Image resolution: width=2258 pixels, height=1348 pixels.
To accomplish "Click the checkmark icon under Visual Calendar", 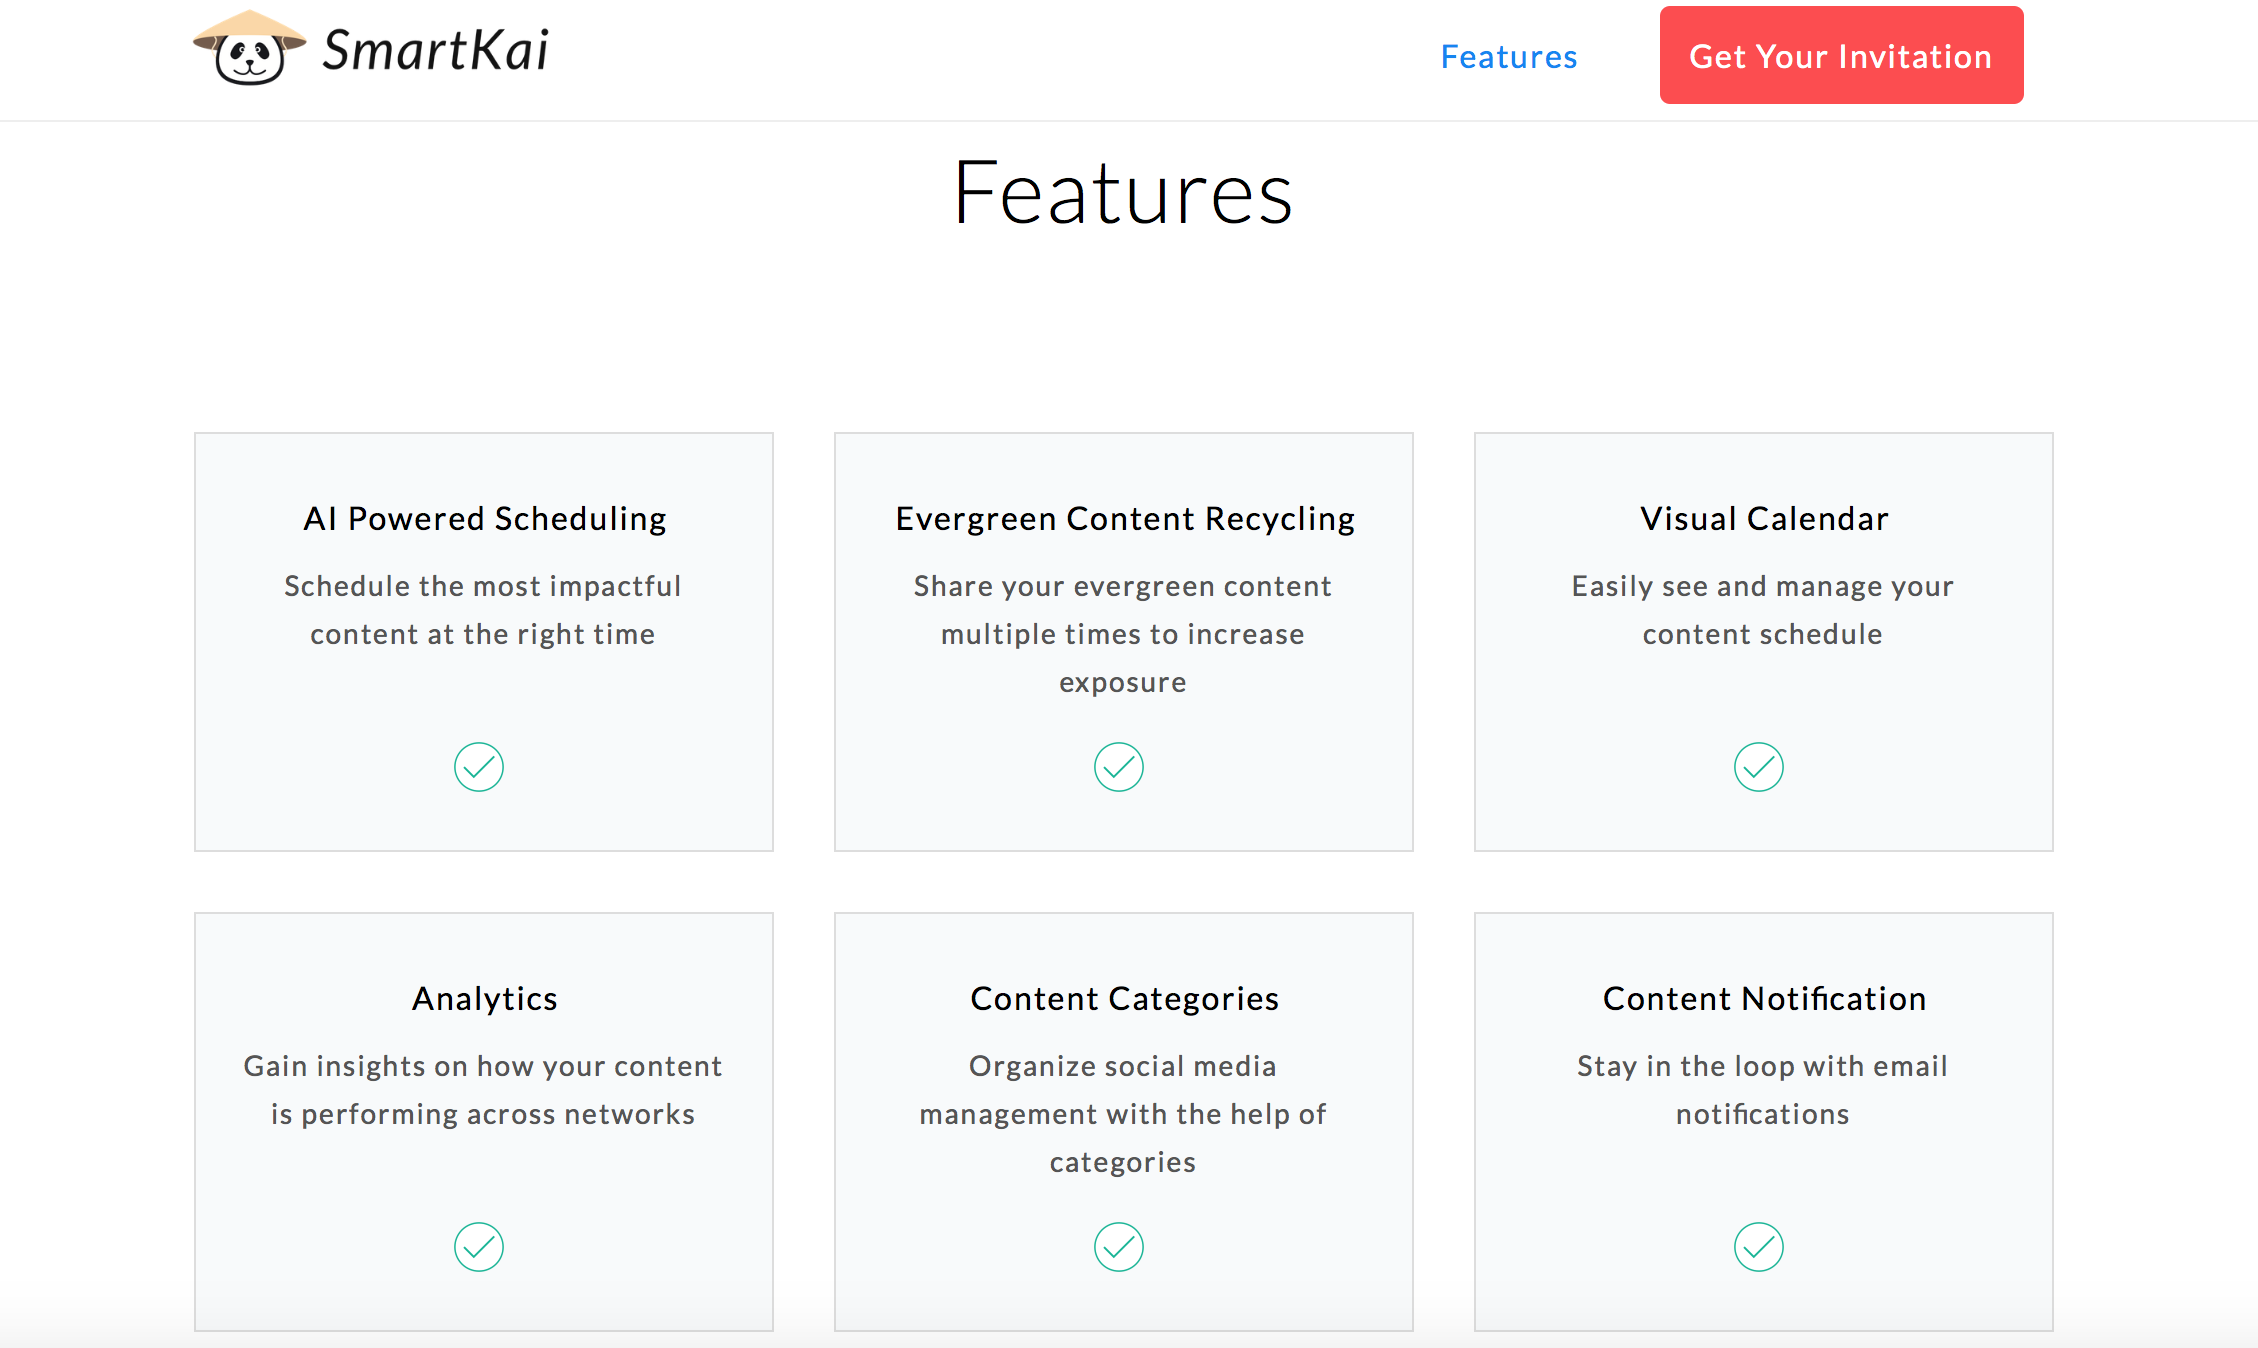I will tap(1759, 767).
